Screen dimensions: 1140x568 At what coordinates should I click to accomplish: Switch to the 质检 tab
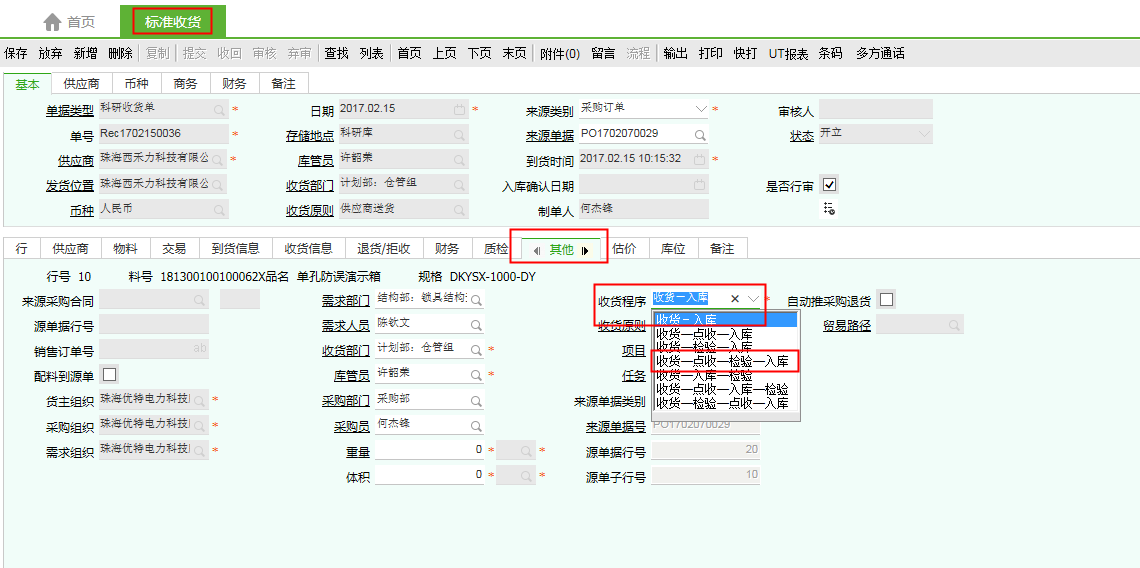496,249
